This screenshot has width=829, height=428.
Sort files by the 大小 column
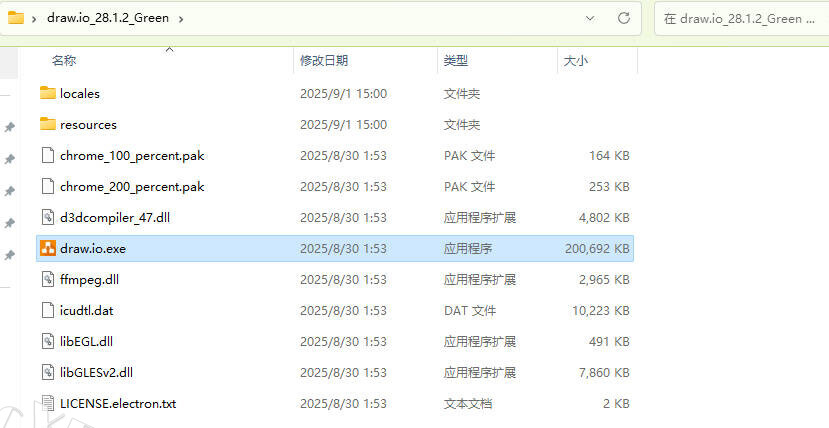tap(576, 61)
